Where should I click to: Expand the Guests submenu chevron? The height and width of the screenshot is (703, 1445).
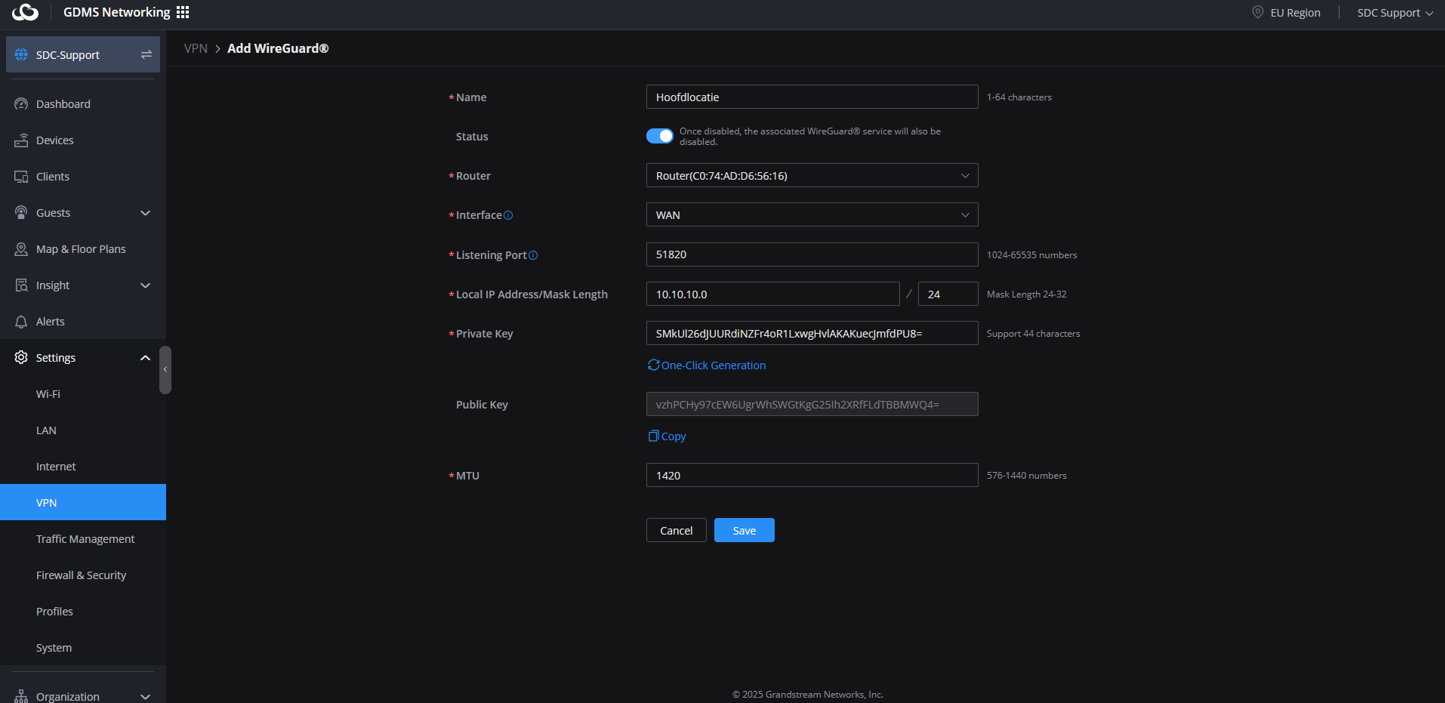(145, 213)
